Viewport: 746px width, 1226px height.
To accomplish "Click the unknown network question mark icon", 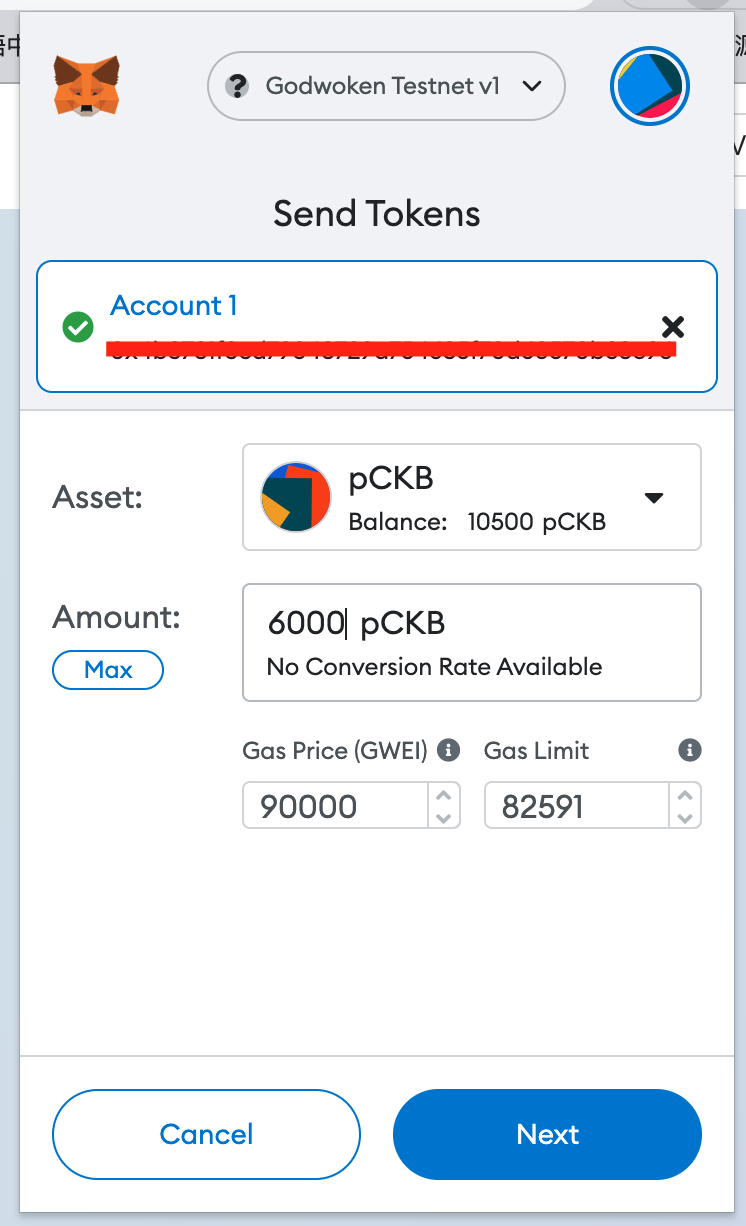I will coord(237,86).
